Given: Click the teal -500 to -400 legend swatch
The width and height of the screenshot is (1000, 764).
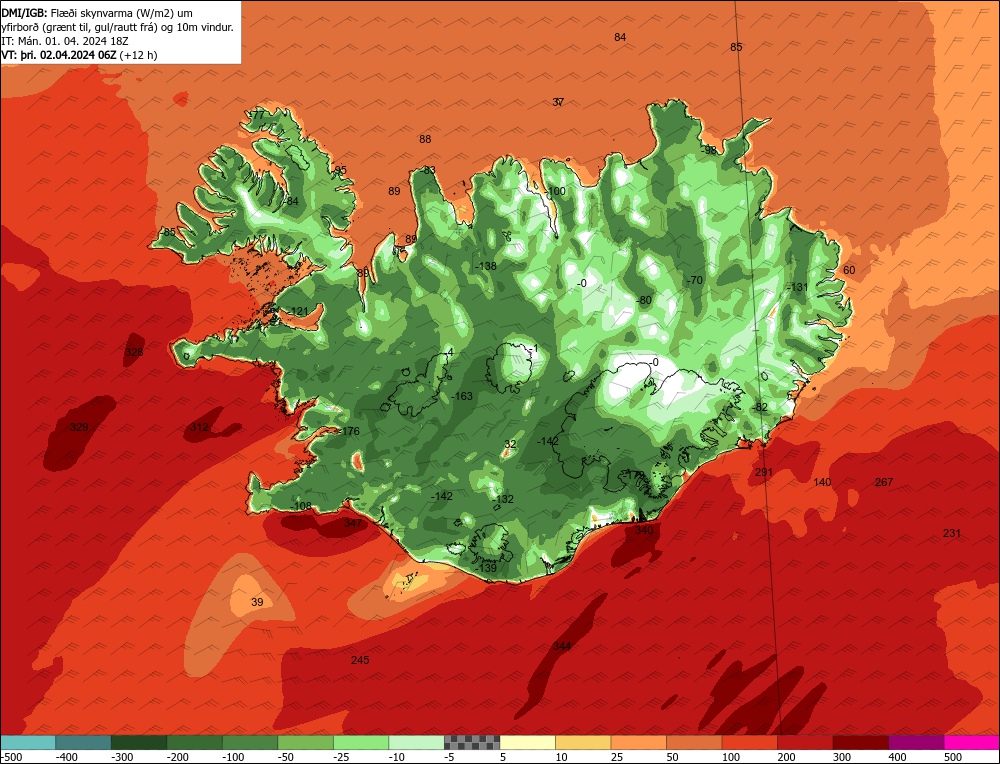Looking at the screenshot, I should [28, 742].
